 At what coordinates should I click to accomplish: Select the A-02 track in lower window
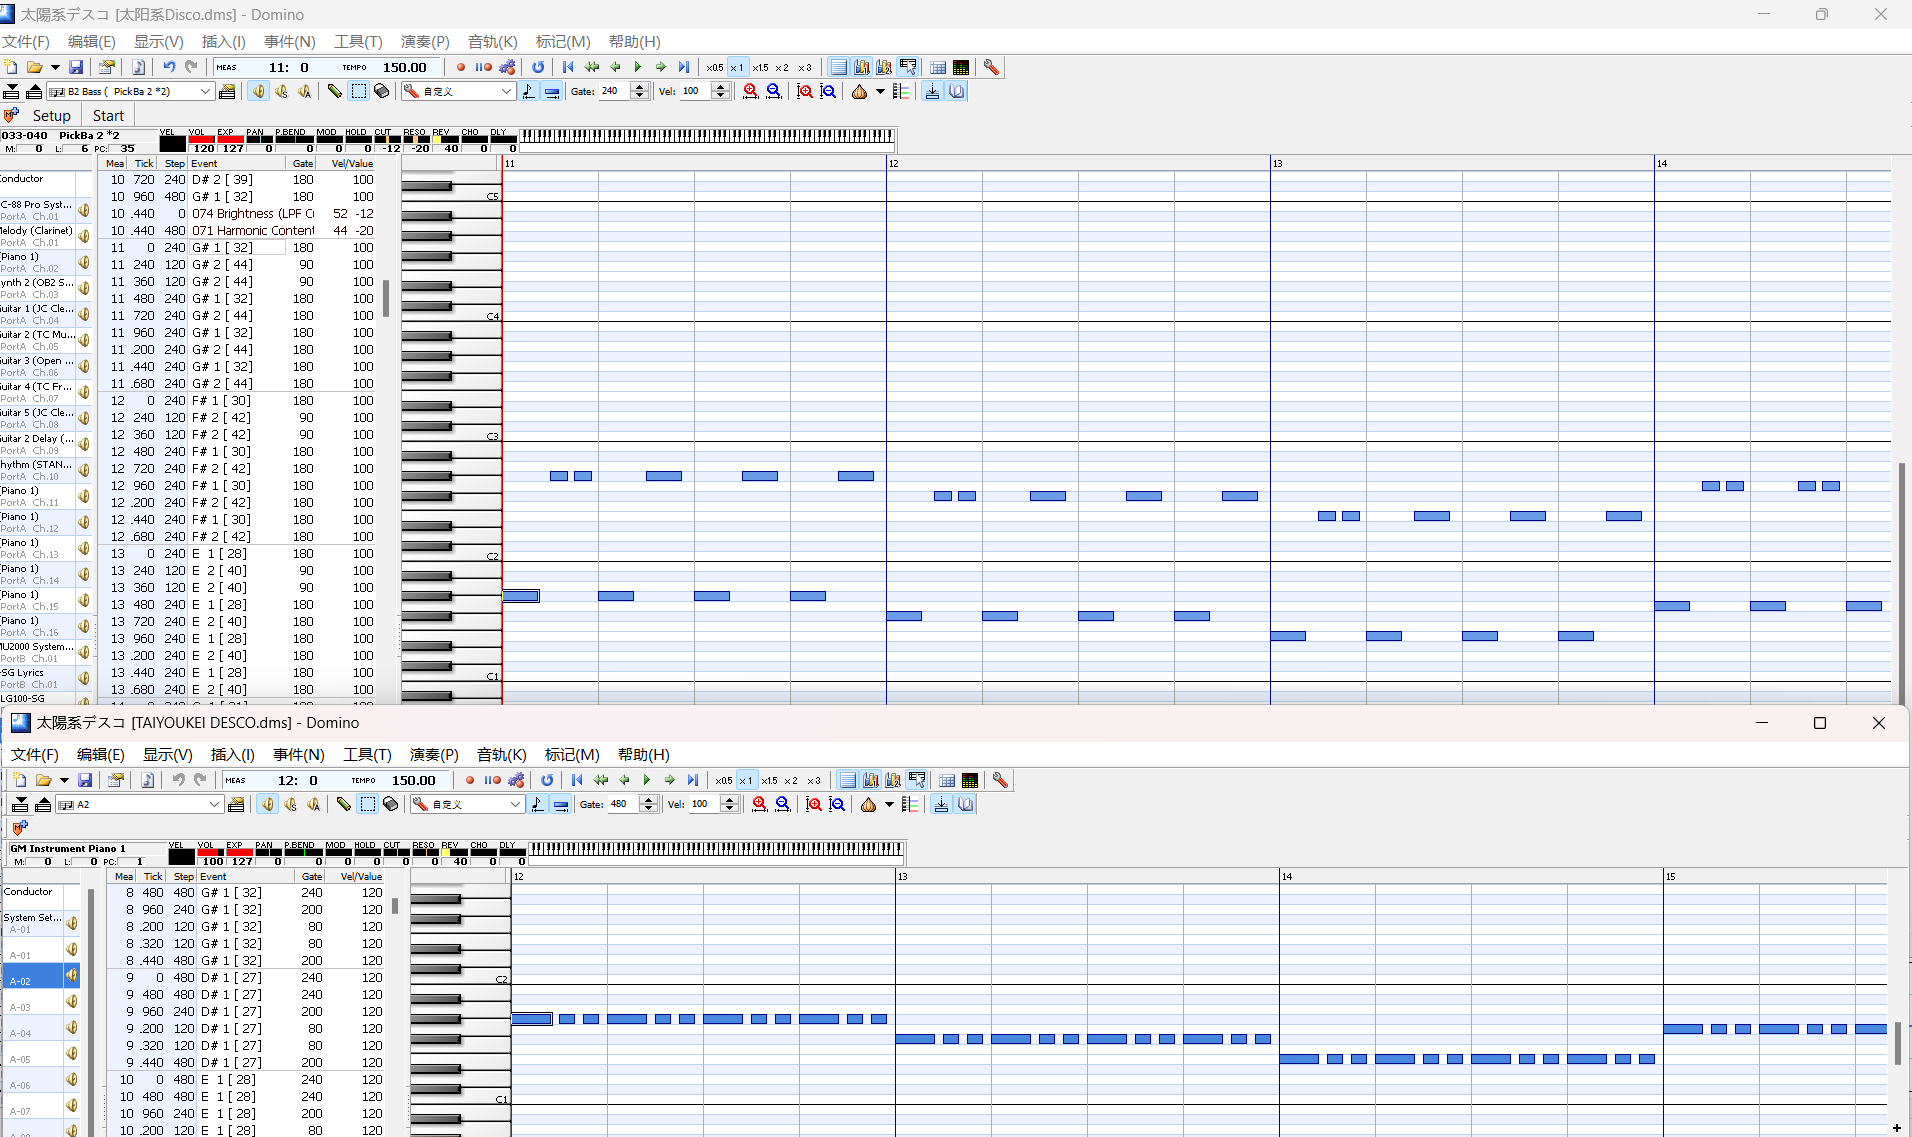click(x=33, y=975)
